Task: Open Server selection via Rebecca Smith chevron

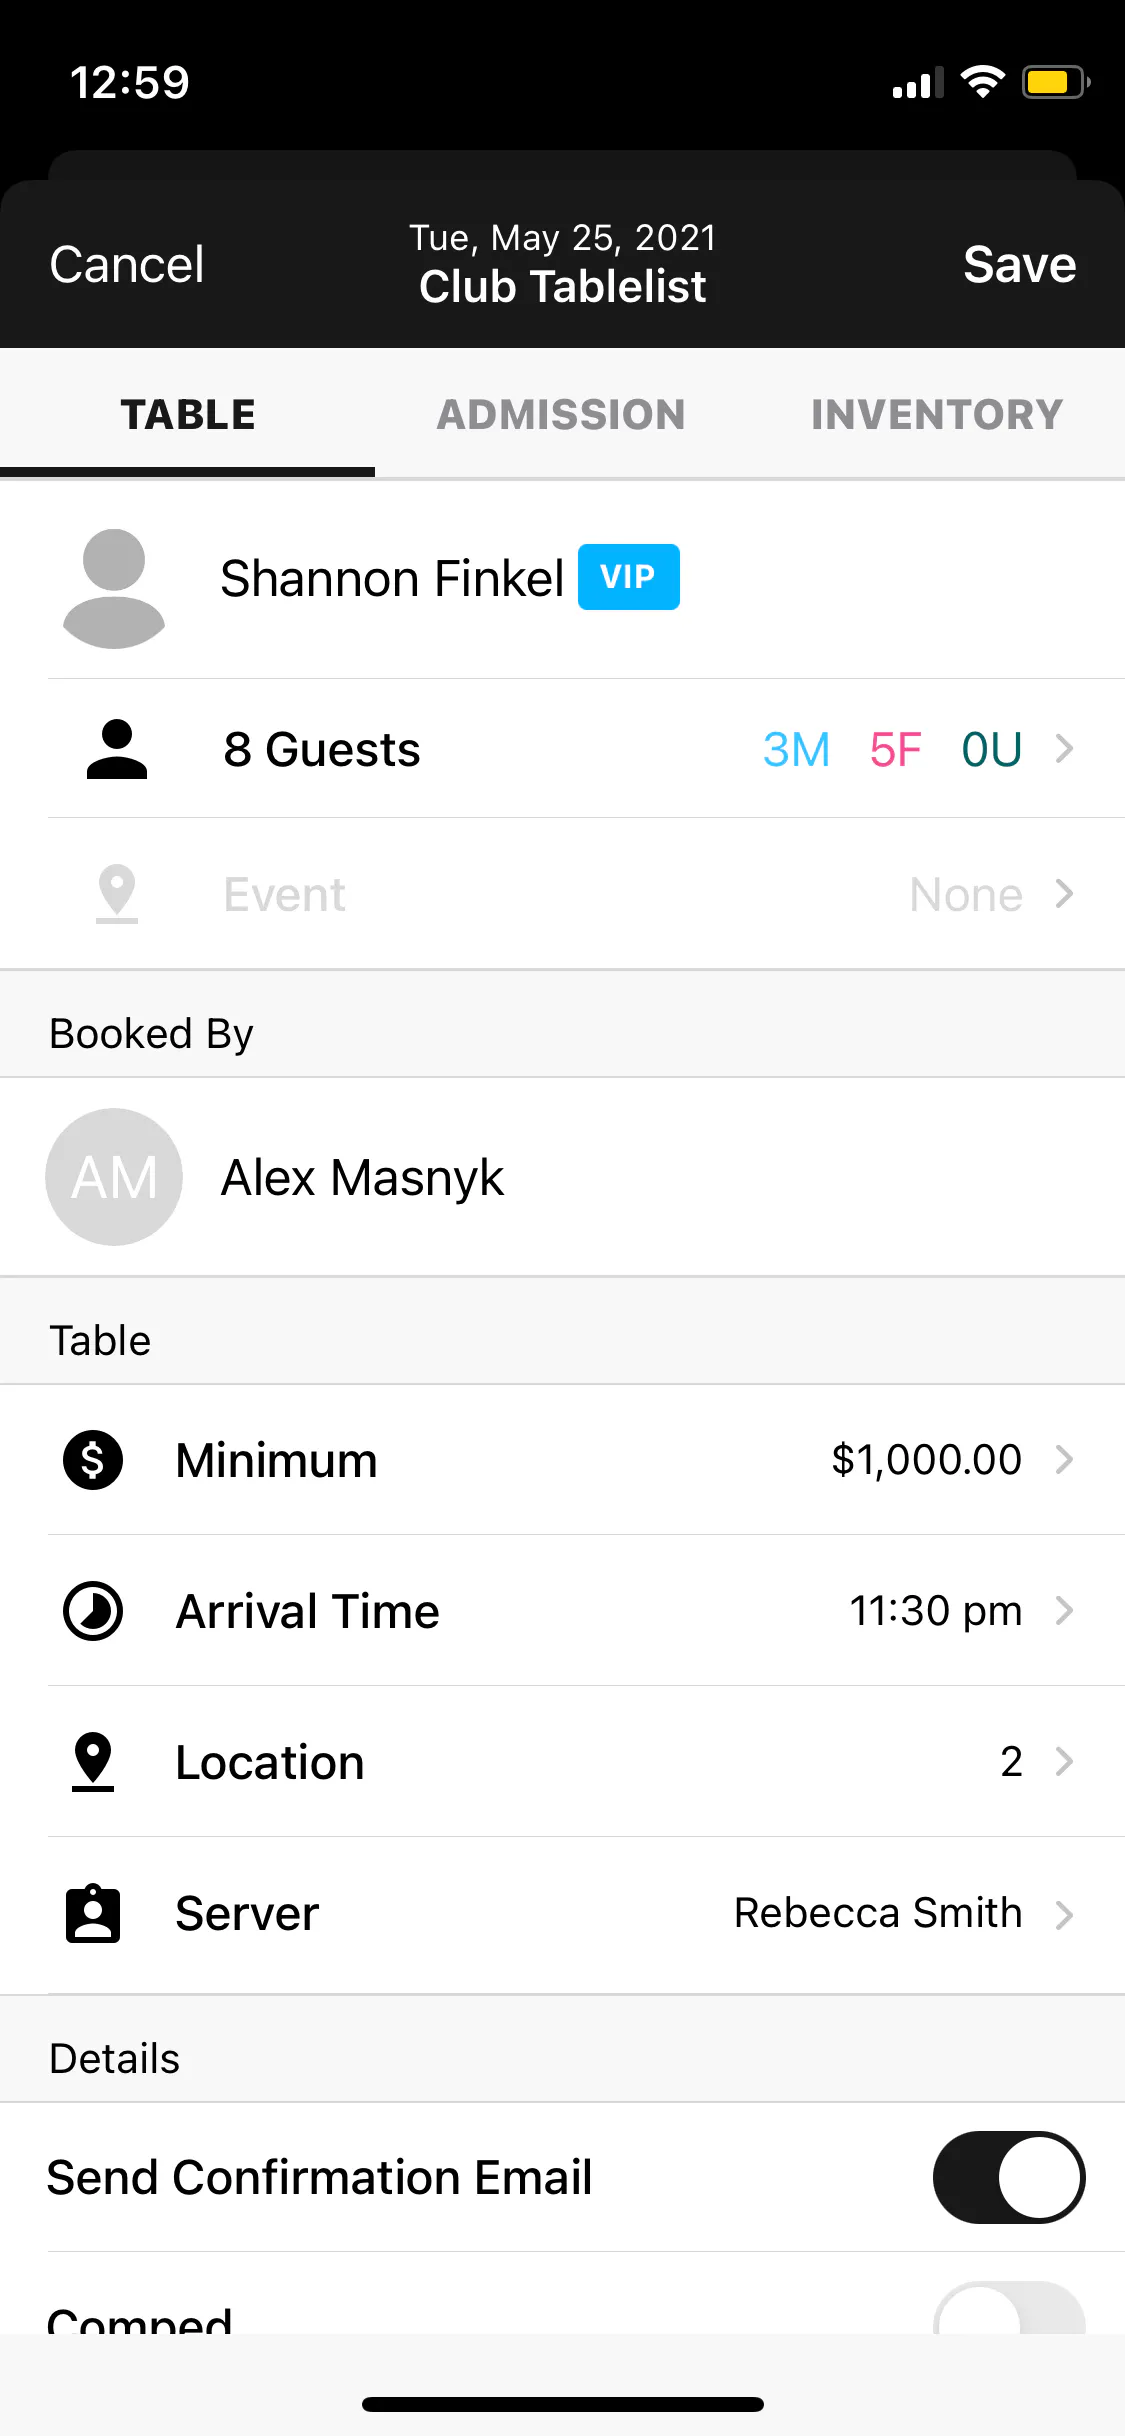Action: (x=1065, y=1914)
